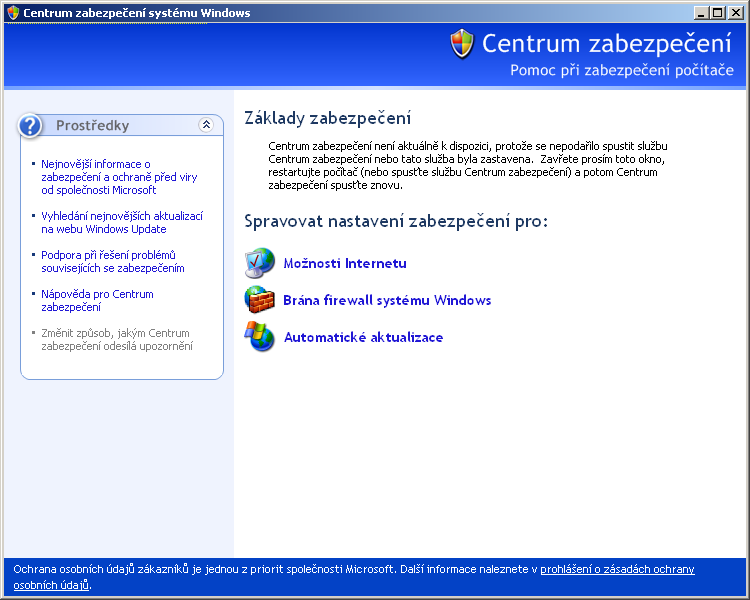The width and height of the screenshot is (750, 600).
Task: Click the firewall brick wall icon
Action: pos(259,300)
